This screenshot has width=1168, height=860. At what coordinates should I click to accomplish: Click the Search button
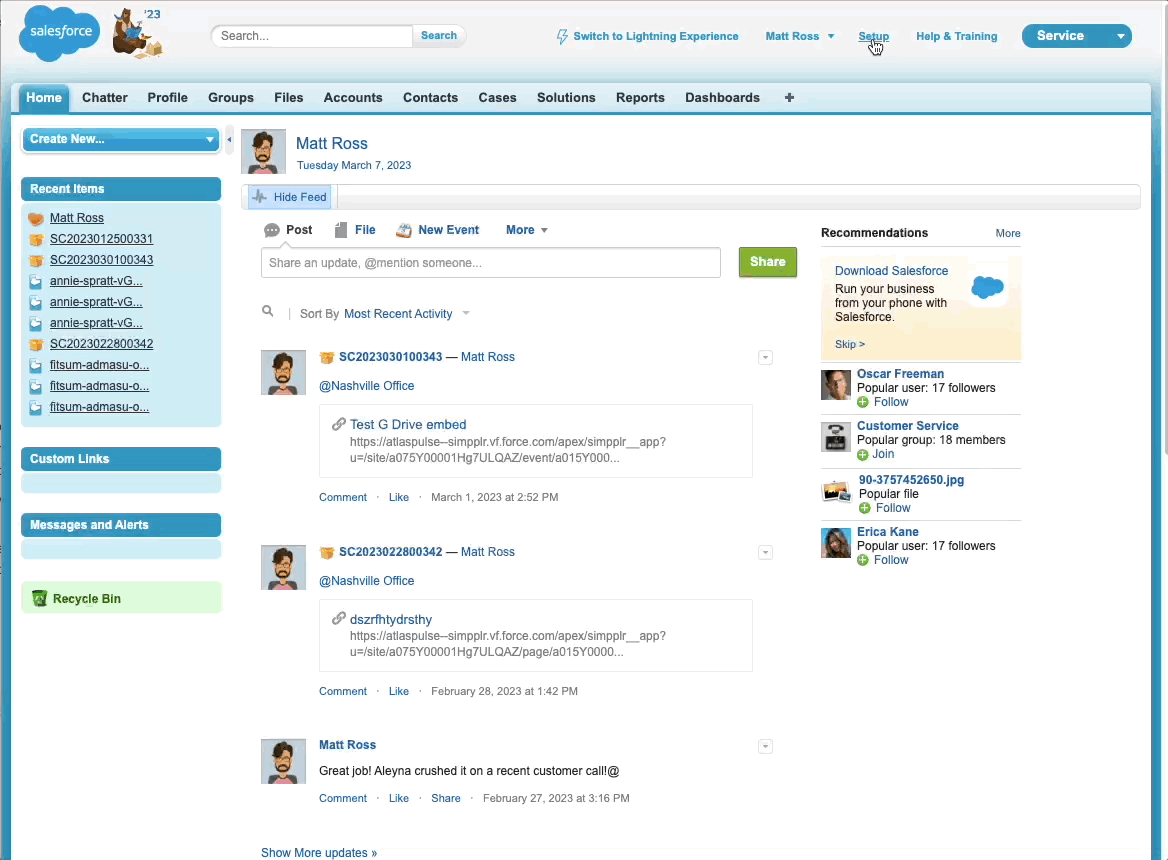pos(439,36)
